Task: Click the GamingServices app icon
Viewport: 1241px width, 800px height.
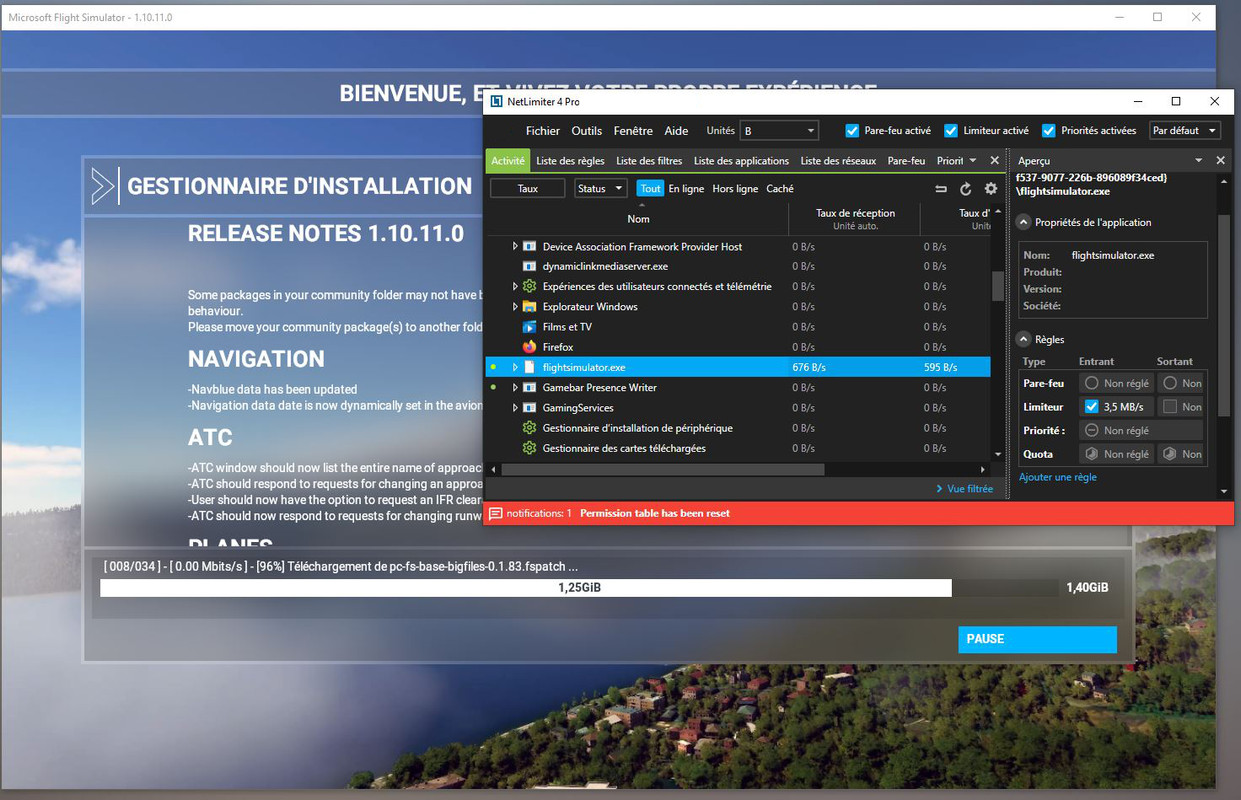Action: click(530, 408)
